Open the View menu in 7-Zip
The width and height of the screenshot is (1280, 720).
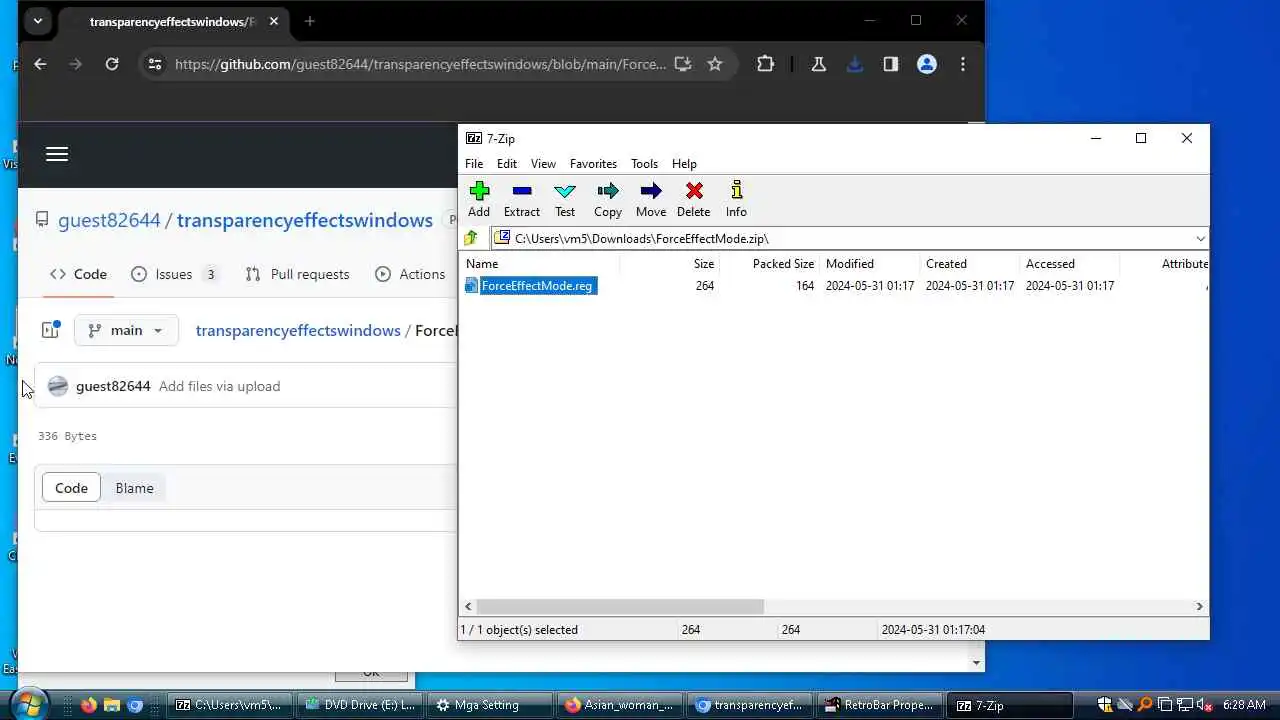tap(543, 164)
